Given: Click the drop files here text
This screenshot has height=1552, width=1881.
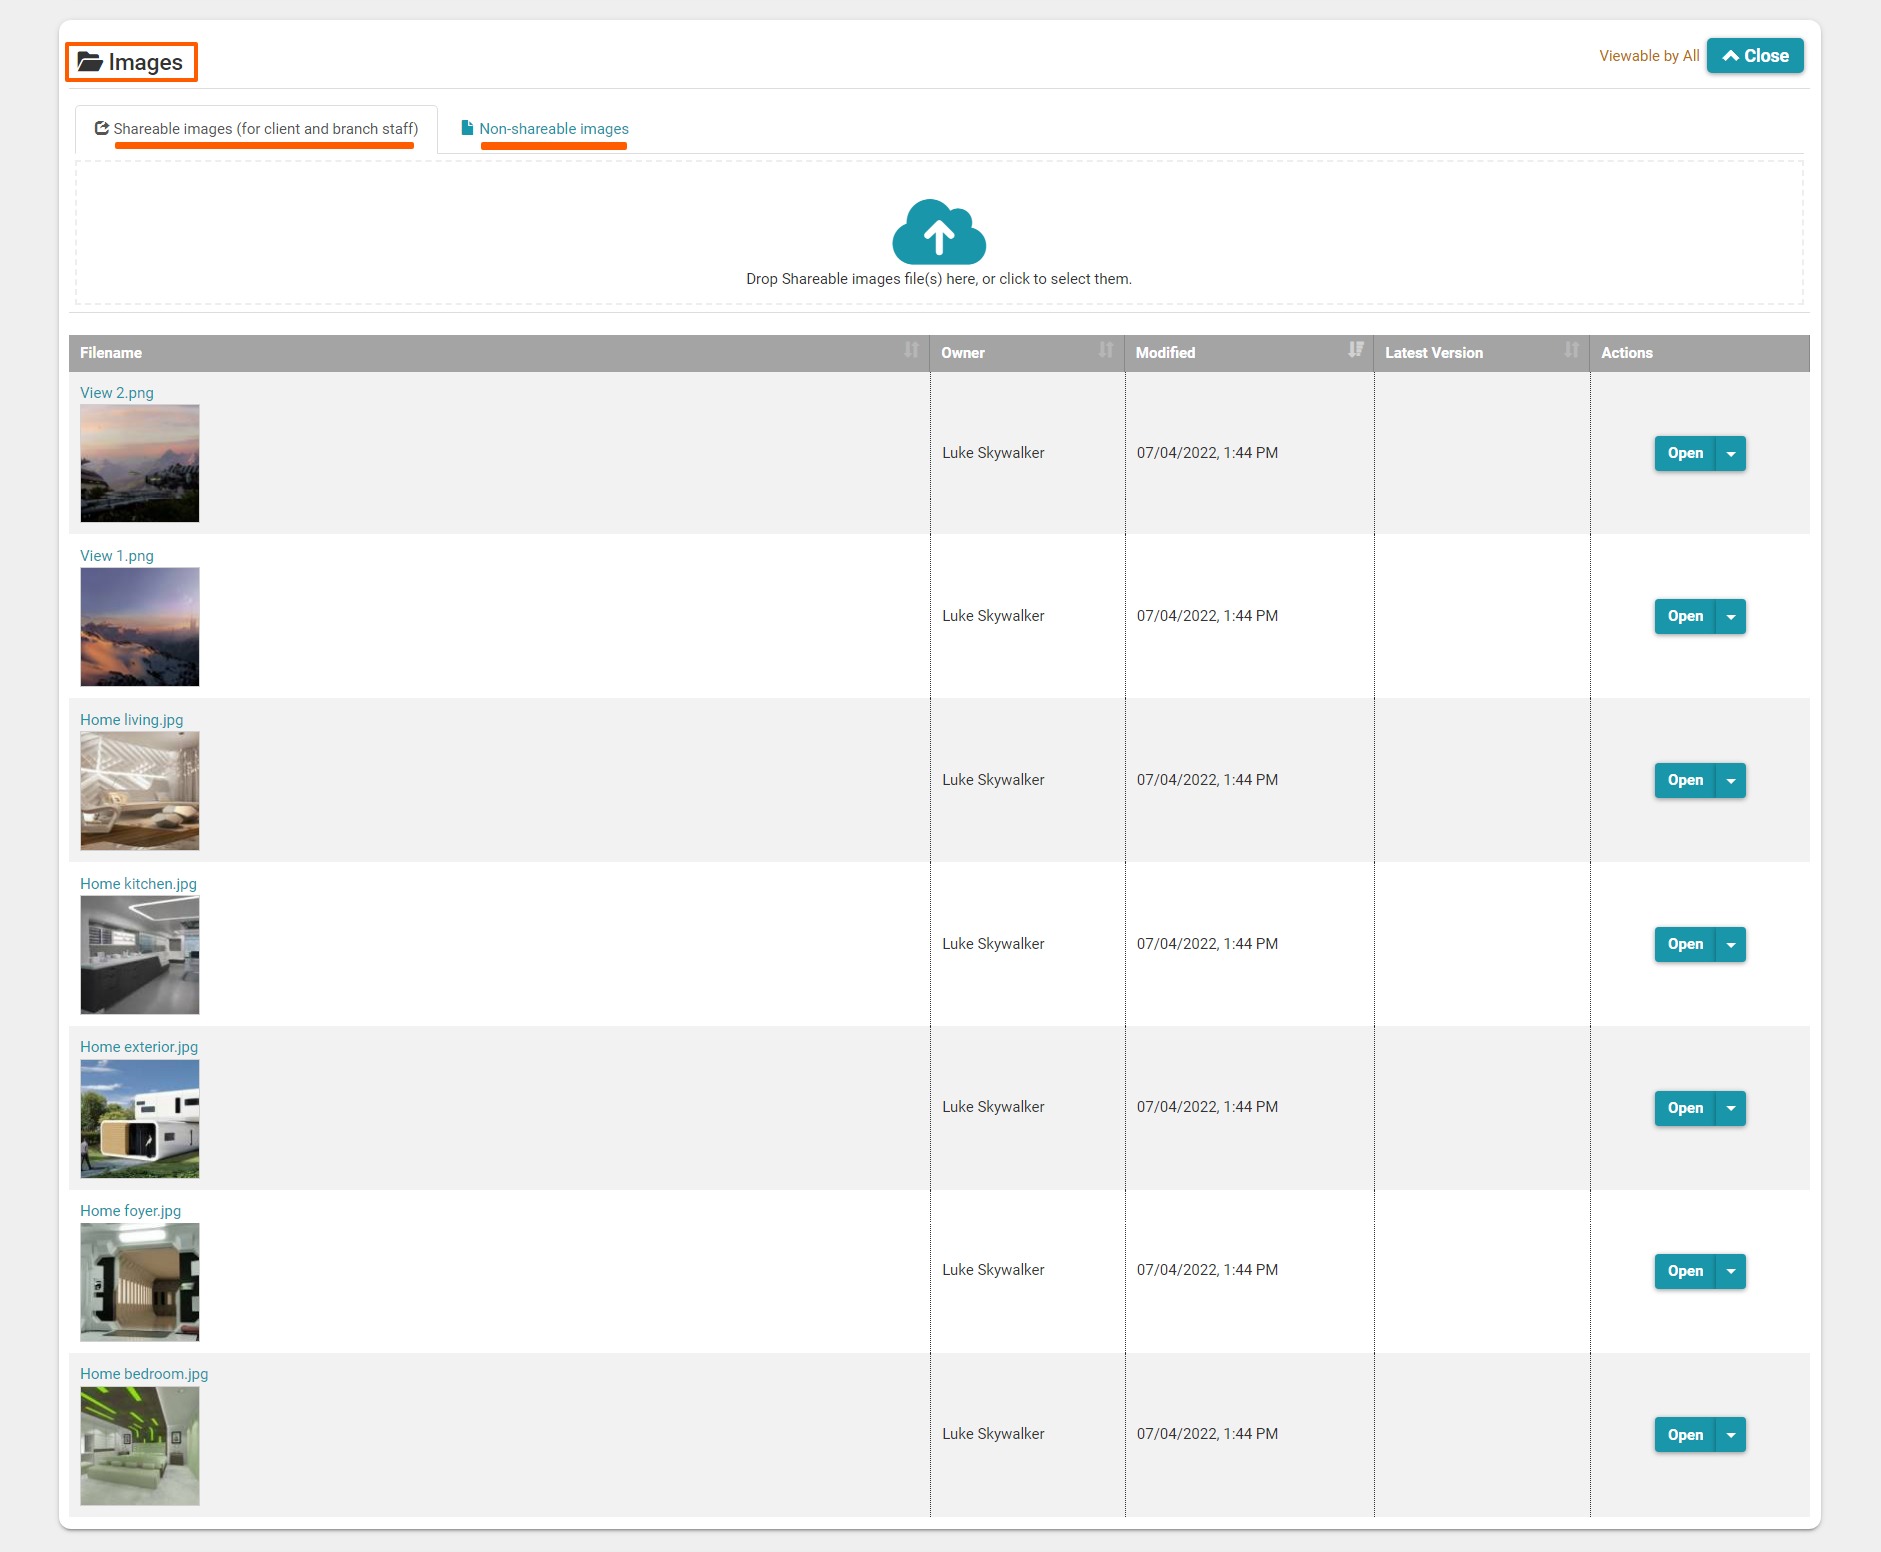Looking at the screenshot, I should coord(939,279).
